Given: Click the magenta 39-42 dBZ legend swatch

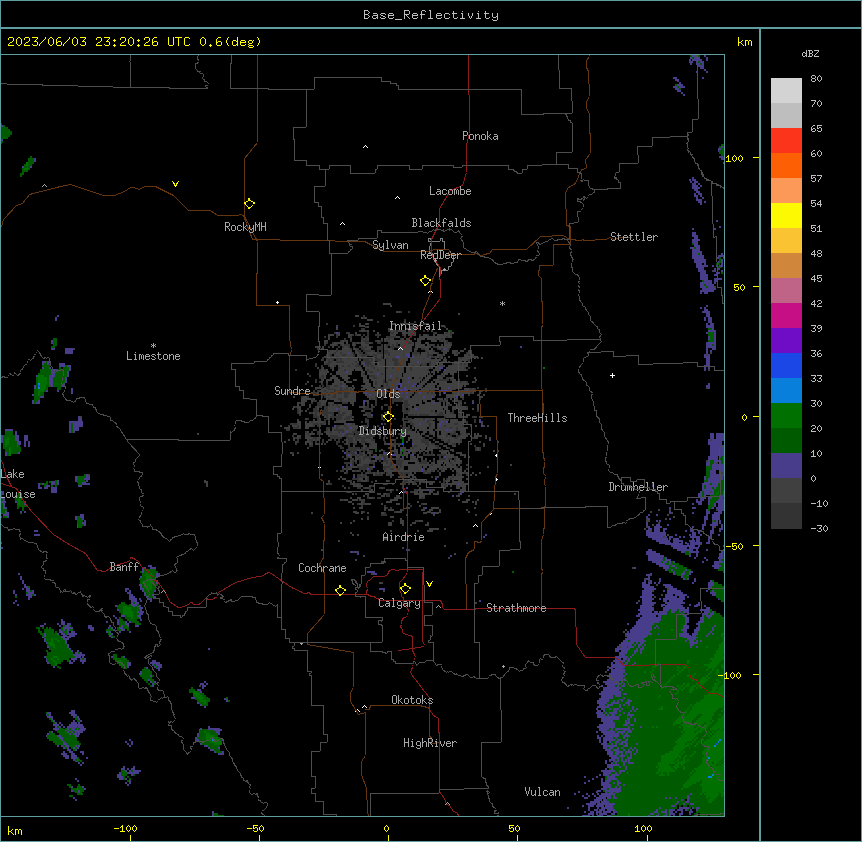Looking at the screenshot, I should (786, 315).
